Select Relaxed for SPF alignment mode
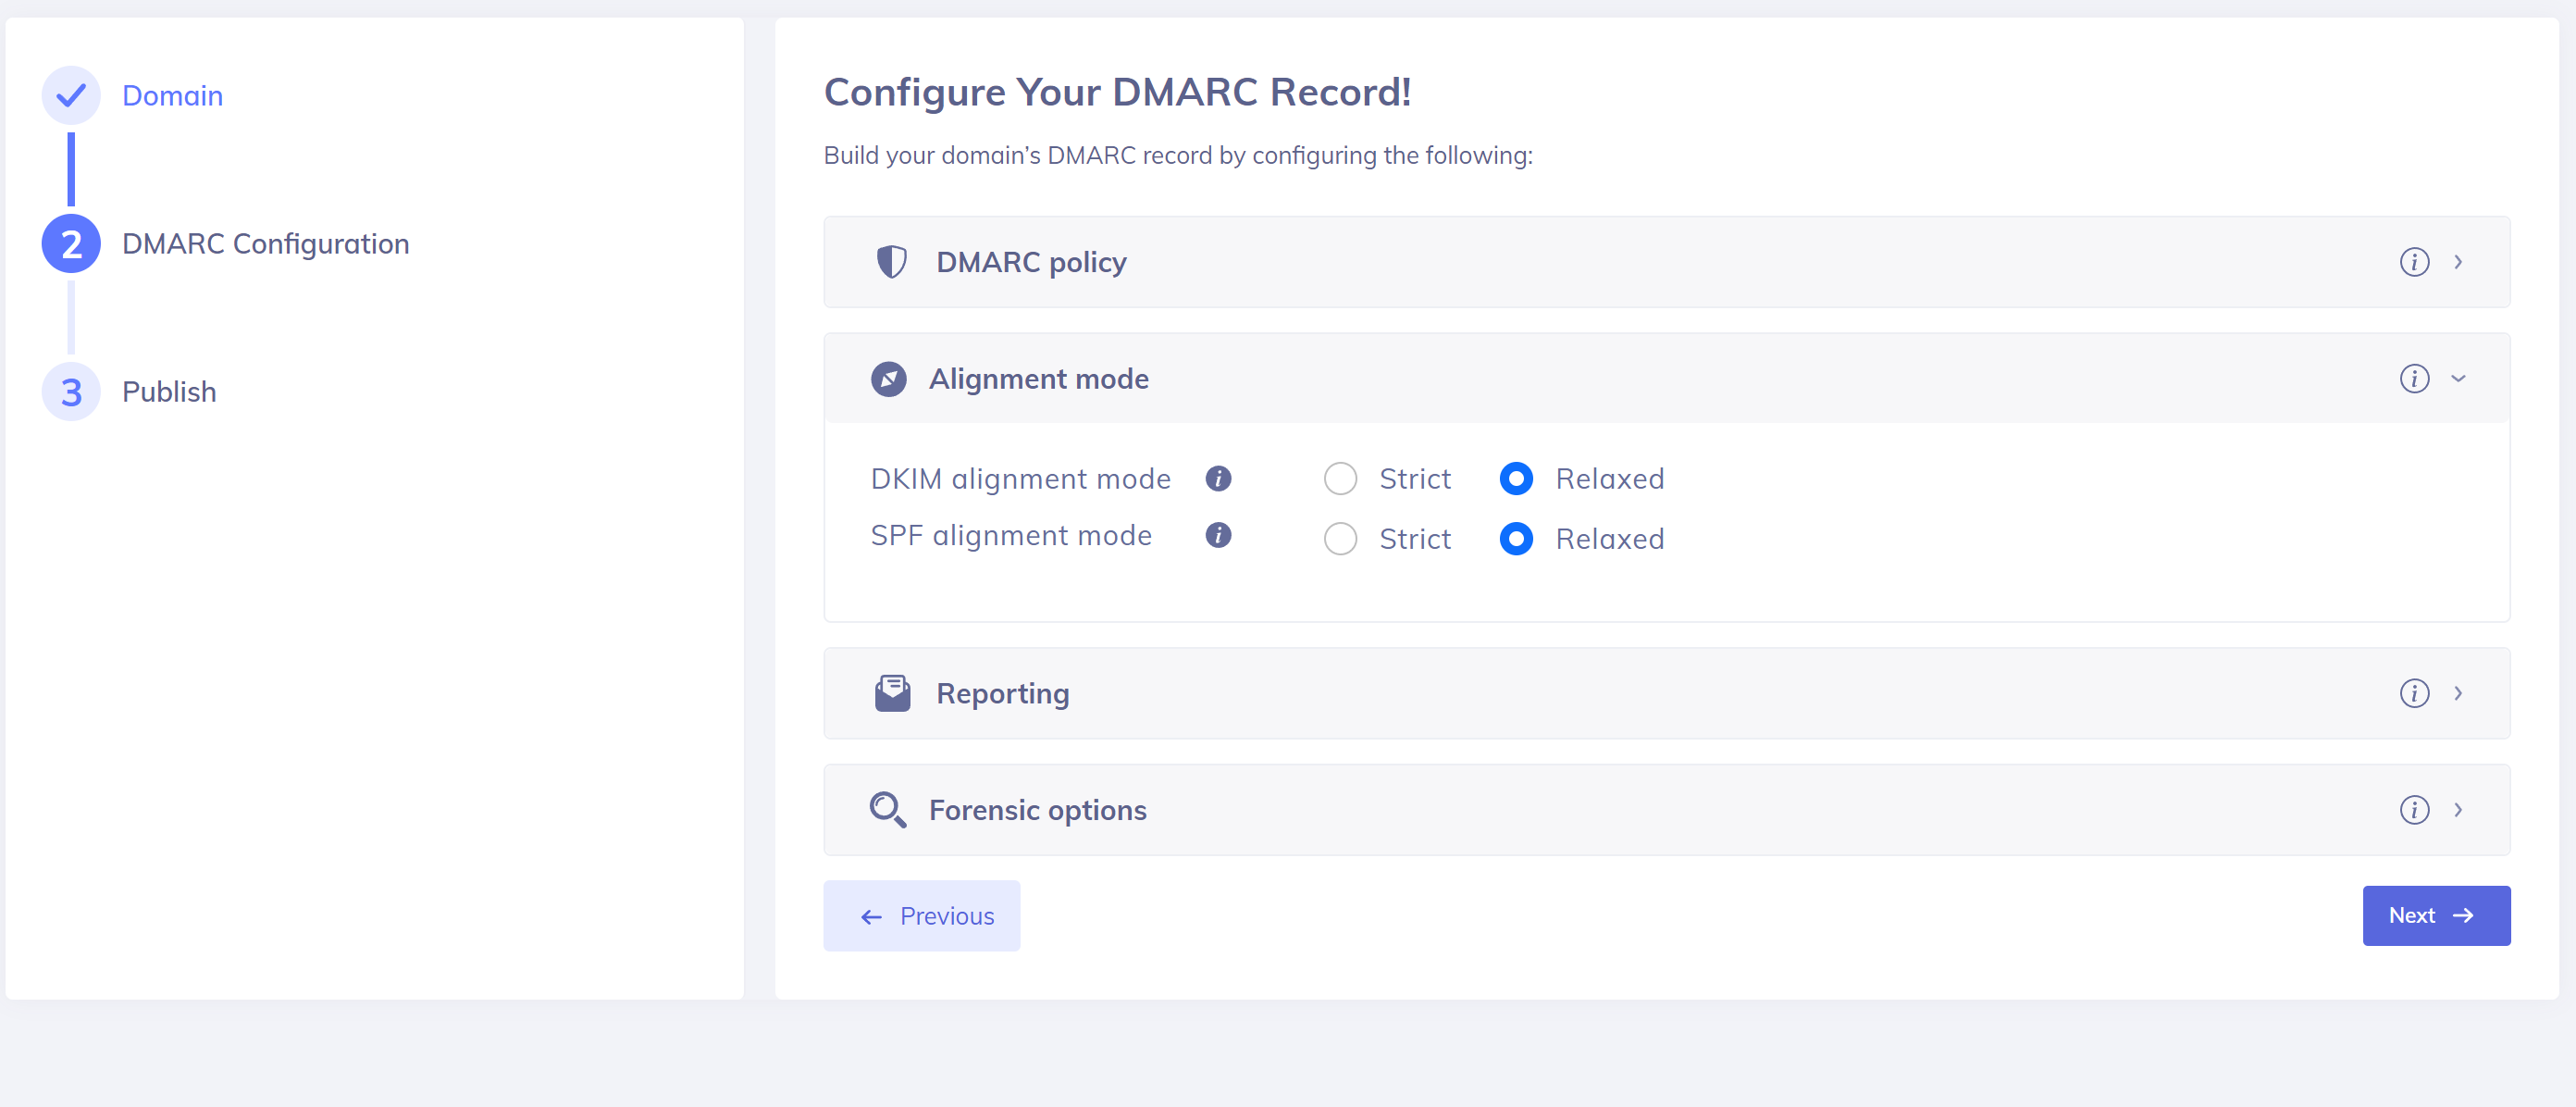 pos(1515,539)
